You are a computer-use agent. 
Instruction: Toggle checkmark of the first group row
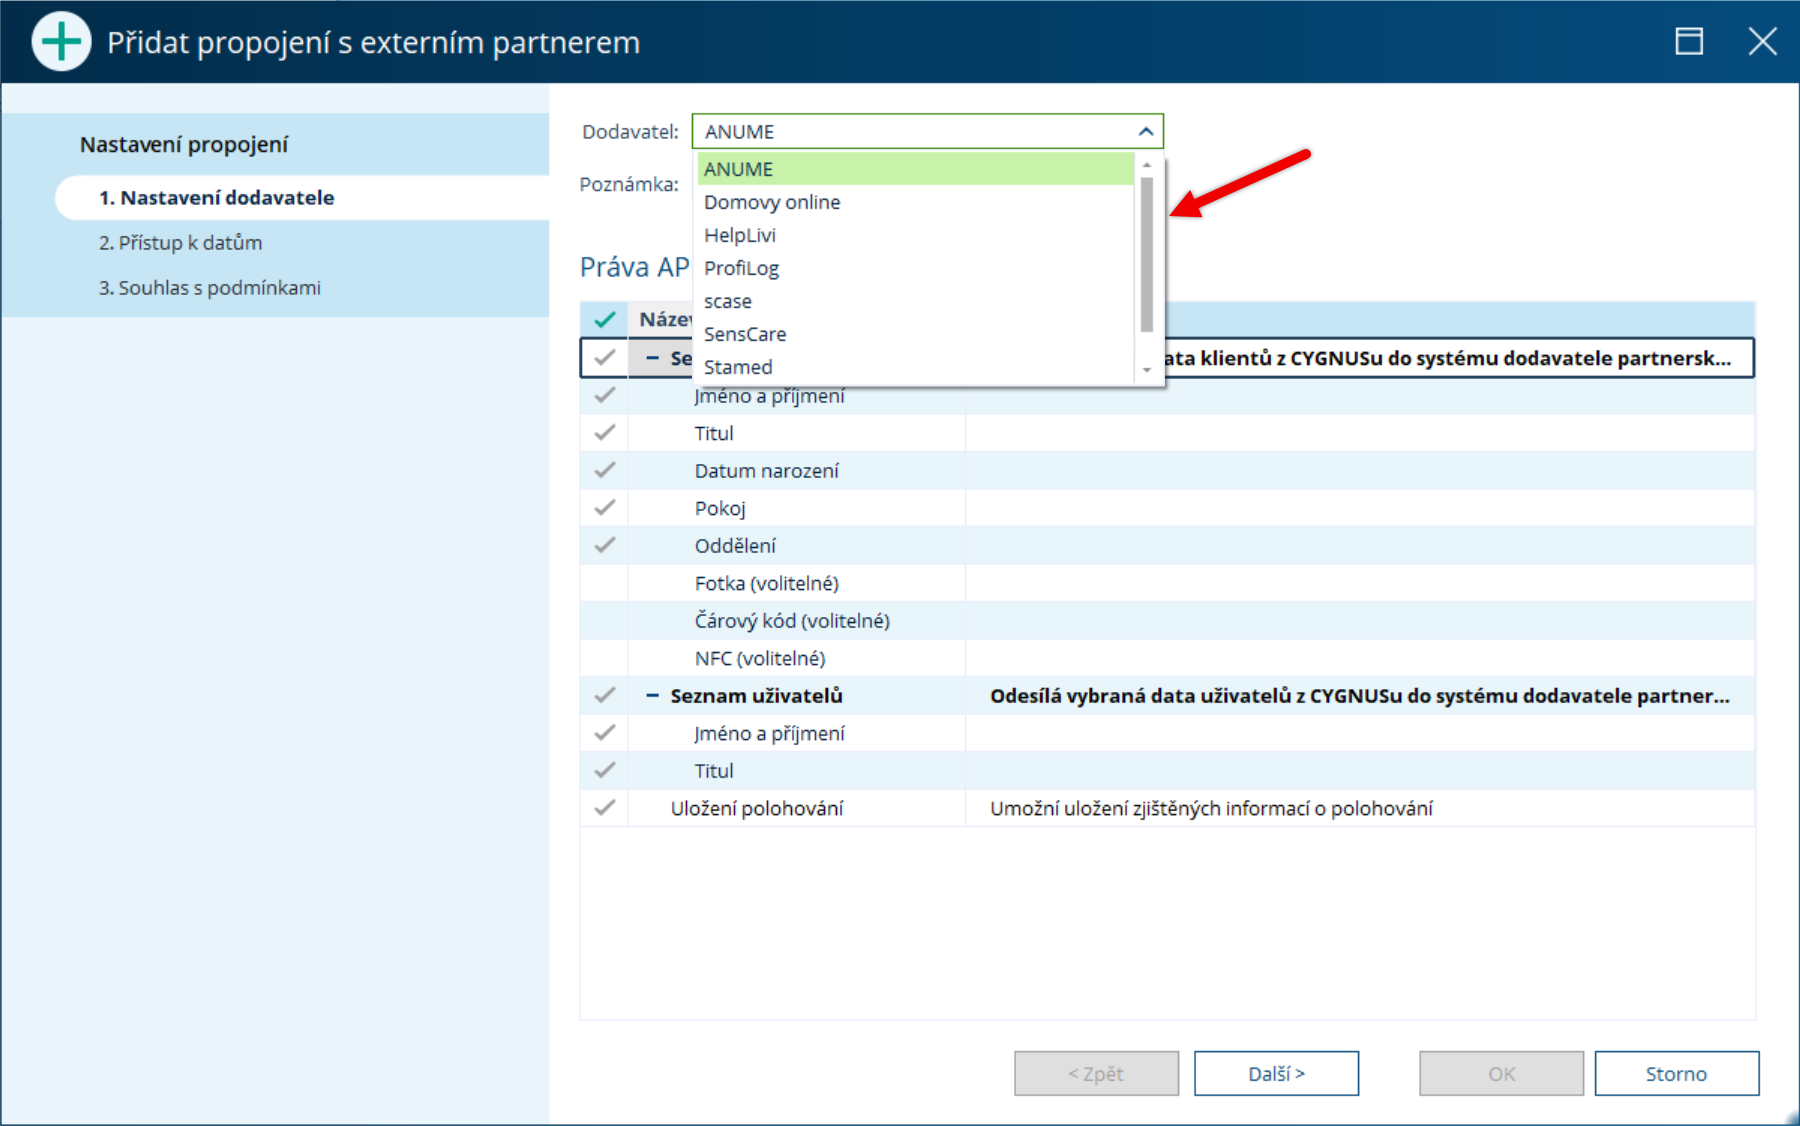point(604,357)
